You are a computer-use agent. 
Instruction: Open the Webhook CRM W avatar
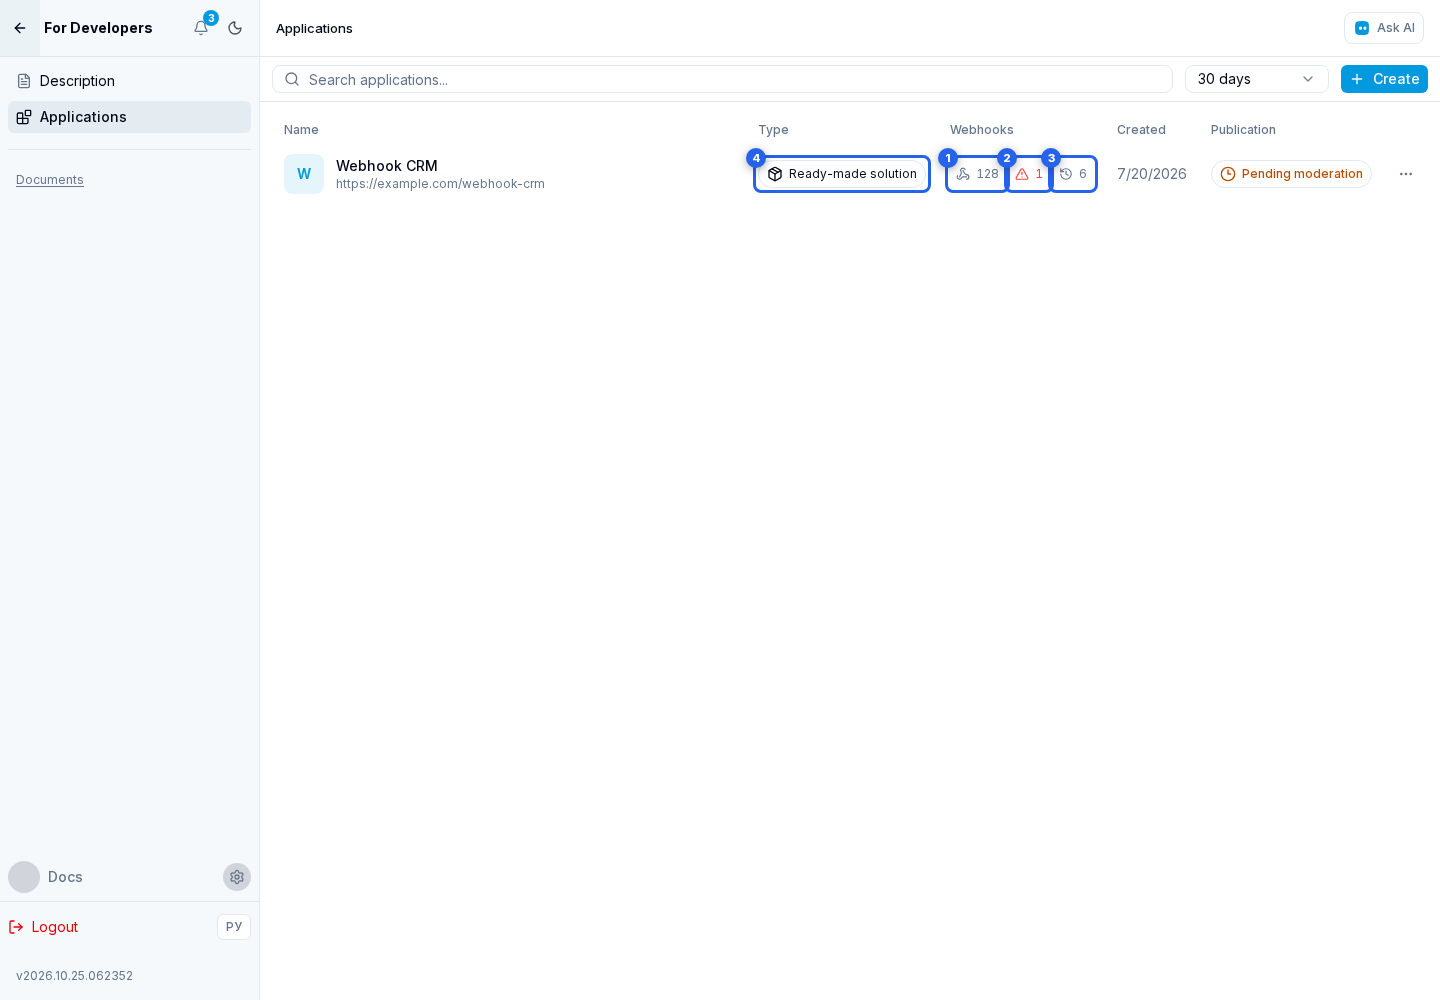click(304, 174)
